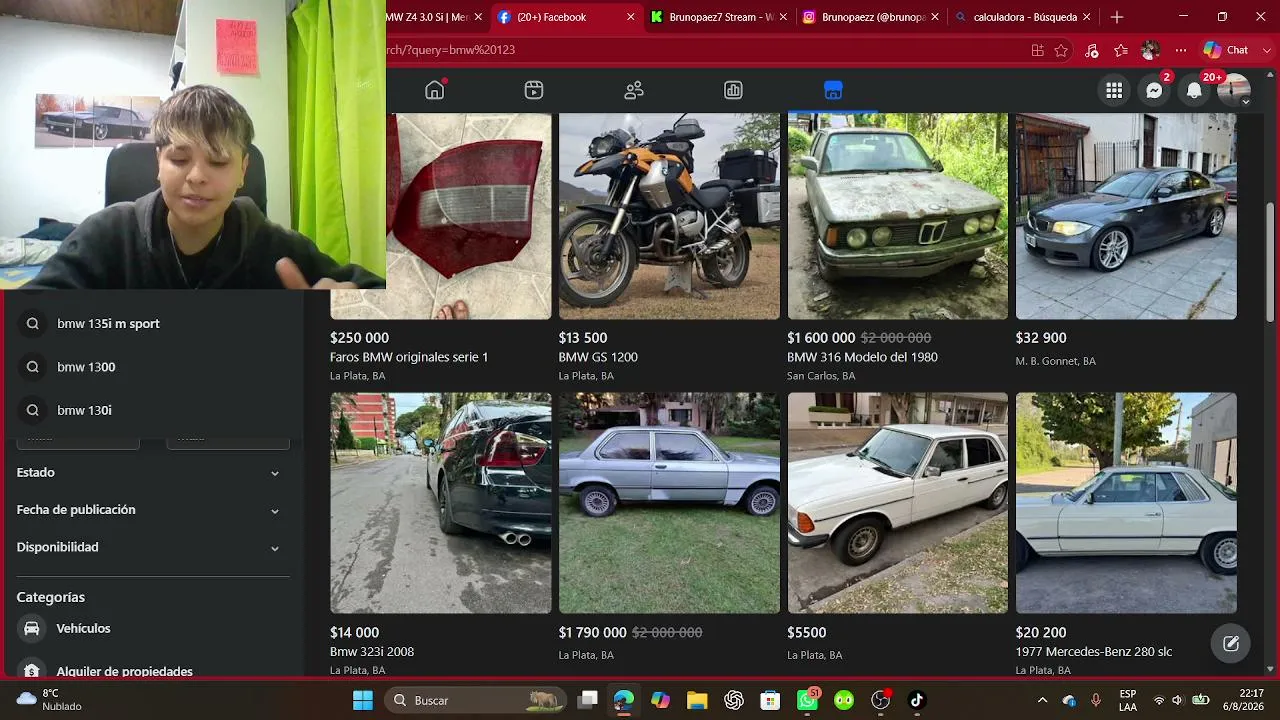The image size is (1280, 720).
Task: Open the browser favorites list icon
Action: [1121, 50]
